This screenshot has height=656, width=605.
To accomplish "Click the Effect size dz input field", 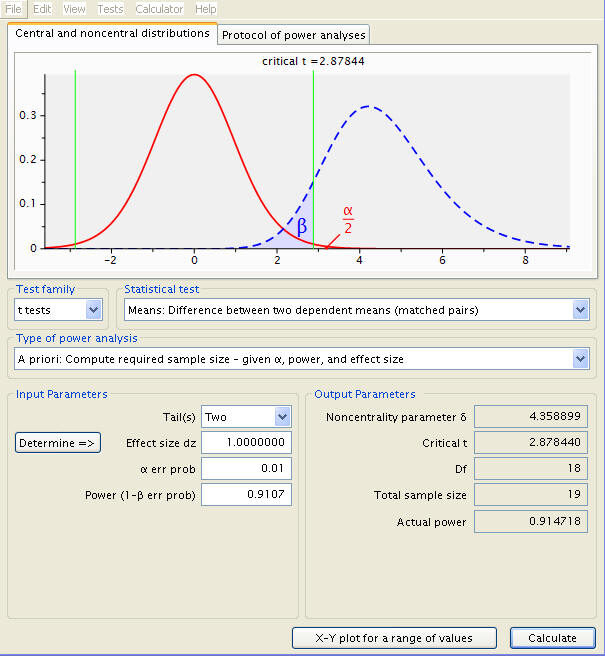I will [246, 443].
